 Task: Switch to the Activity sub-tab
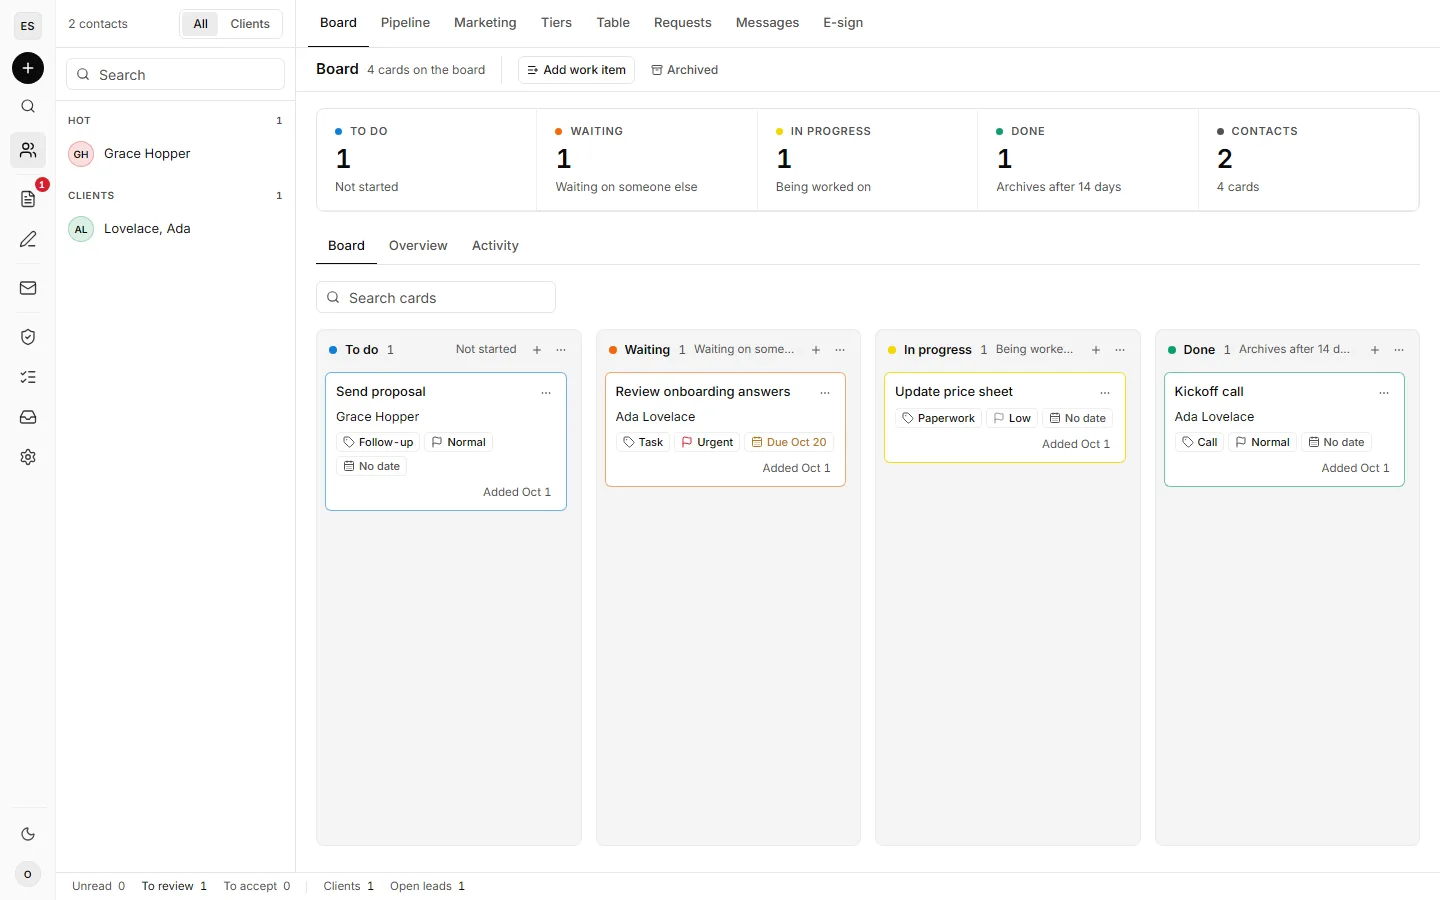click(495, 246)
